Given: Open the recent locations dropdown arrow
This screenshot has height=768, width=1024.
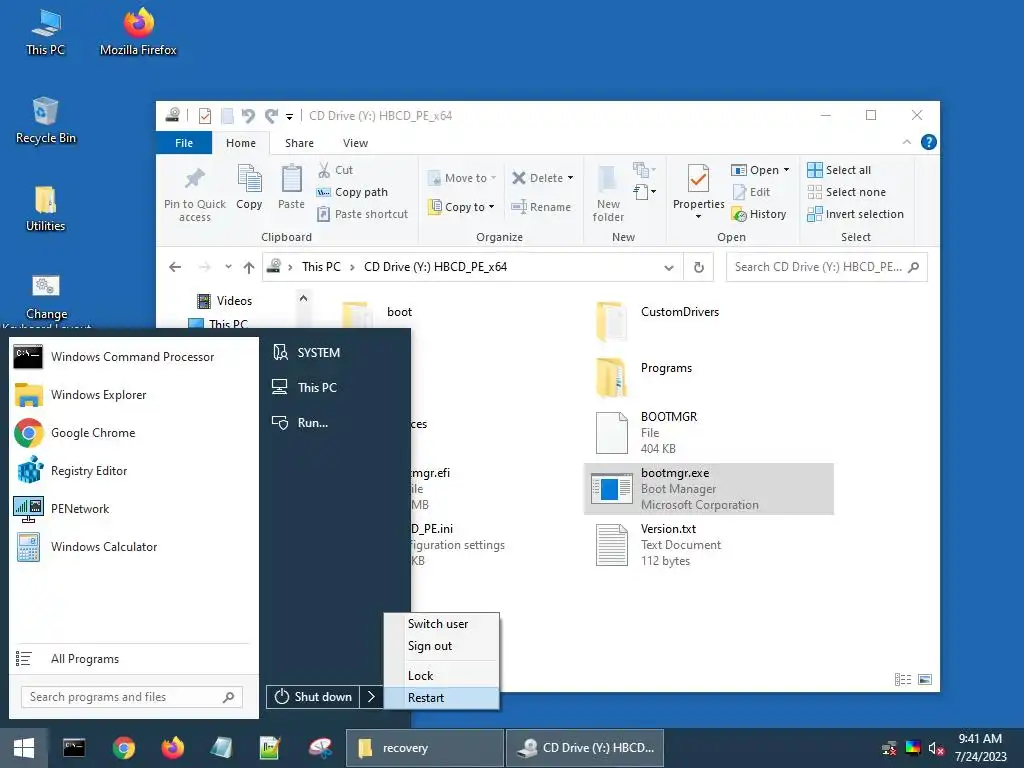Looking at the screenshot, I should [228, 267].
